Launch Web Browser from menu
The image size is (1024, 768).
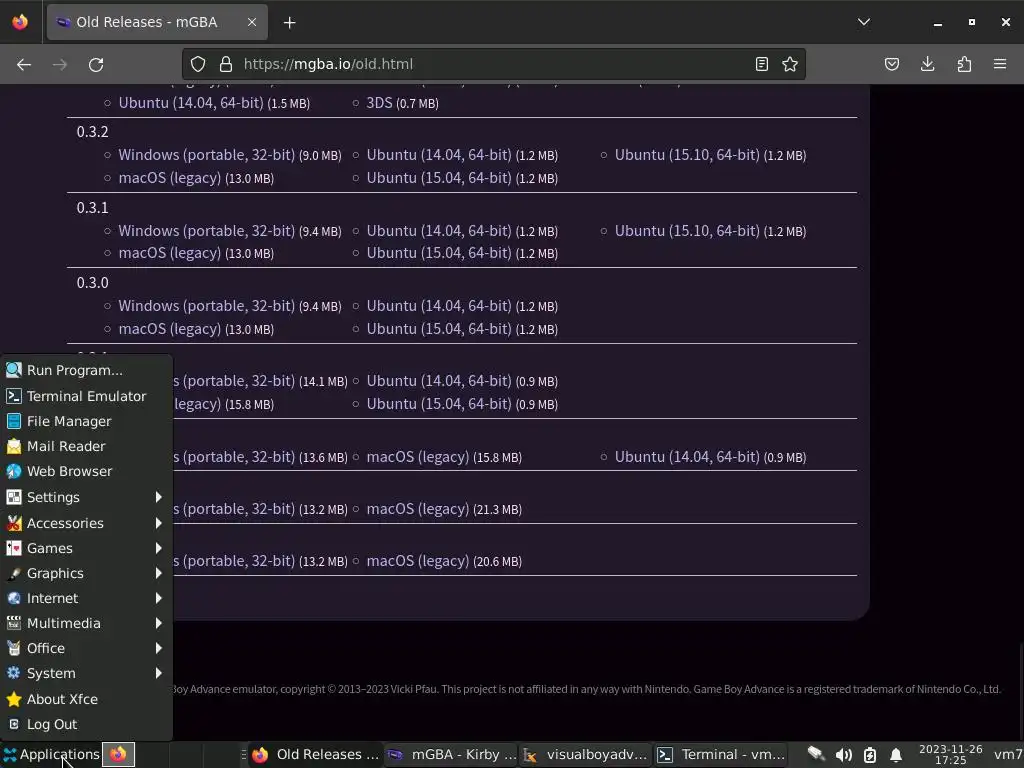point(86,471)
